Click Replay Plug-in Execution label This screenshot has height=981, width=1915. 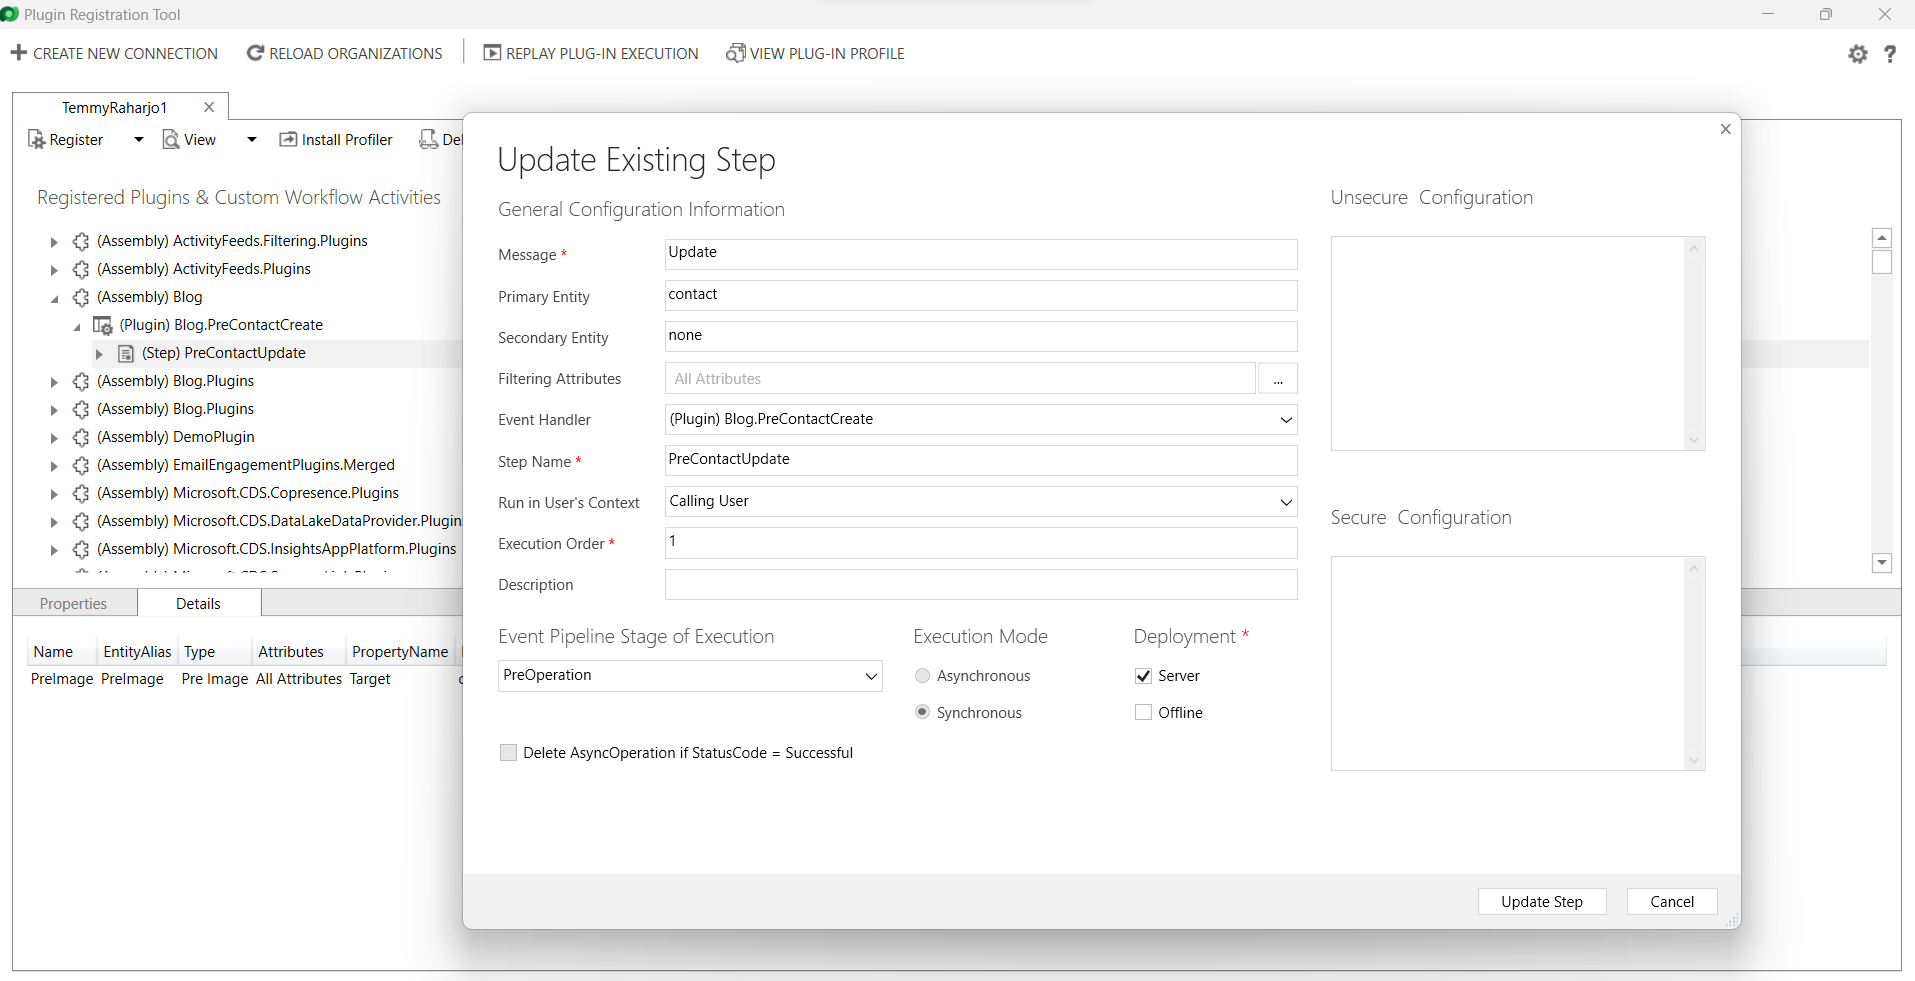[602, 54]
